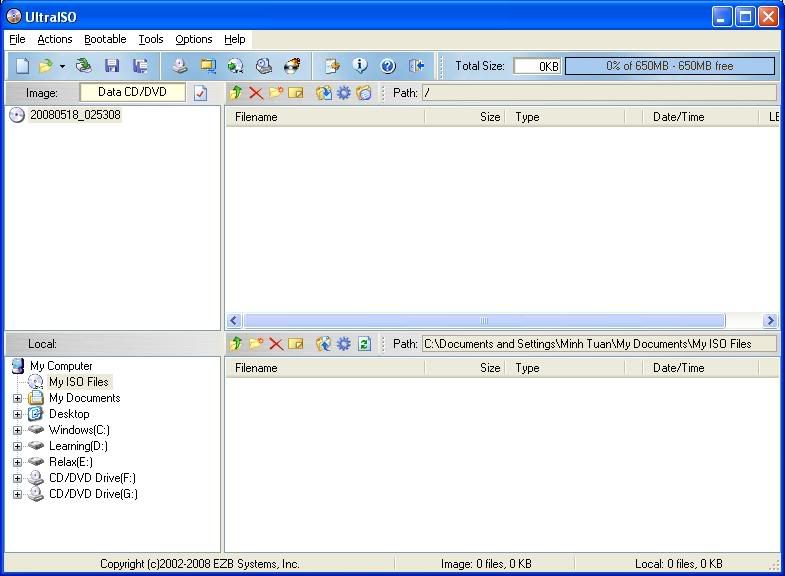Click the Local Path field with C:\Documents

pos(599,344)
